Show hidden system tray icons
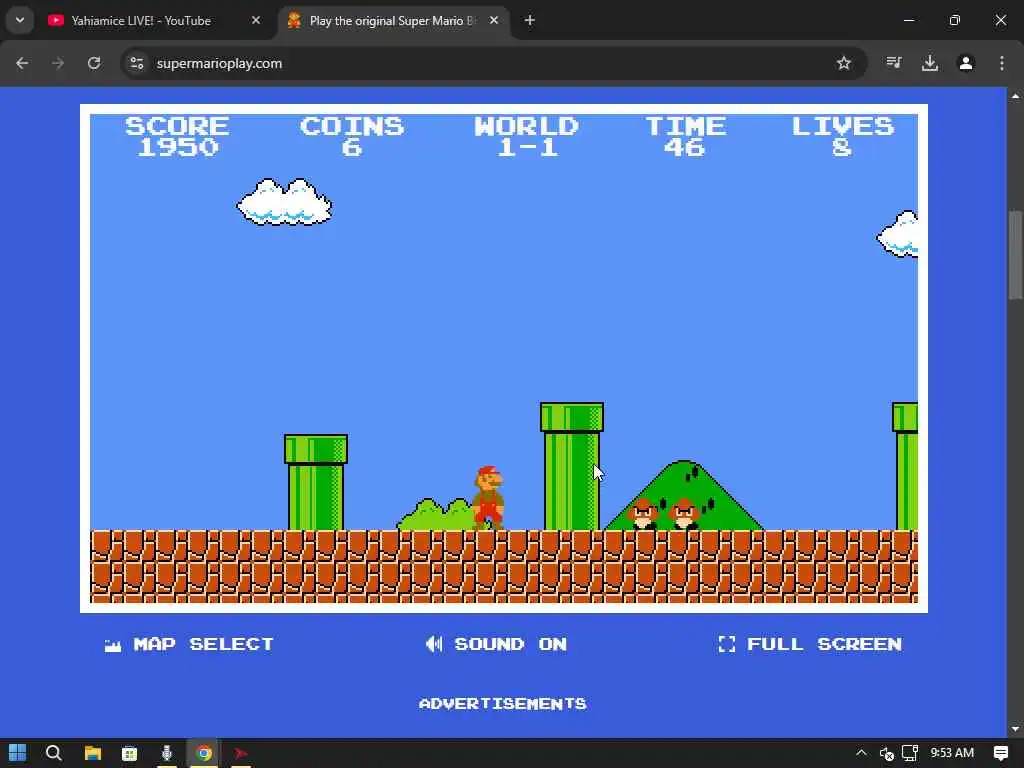 pos(861,753)
